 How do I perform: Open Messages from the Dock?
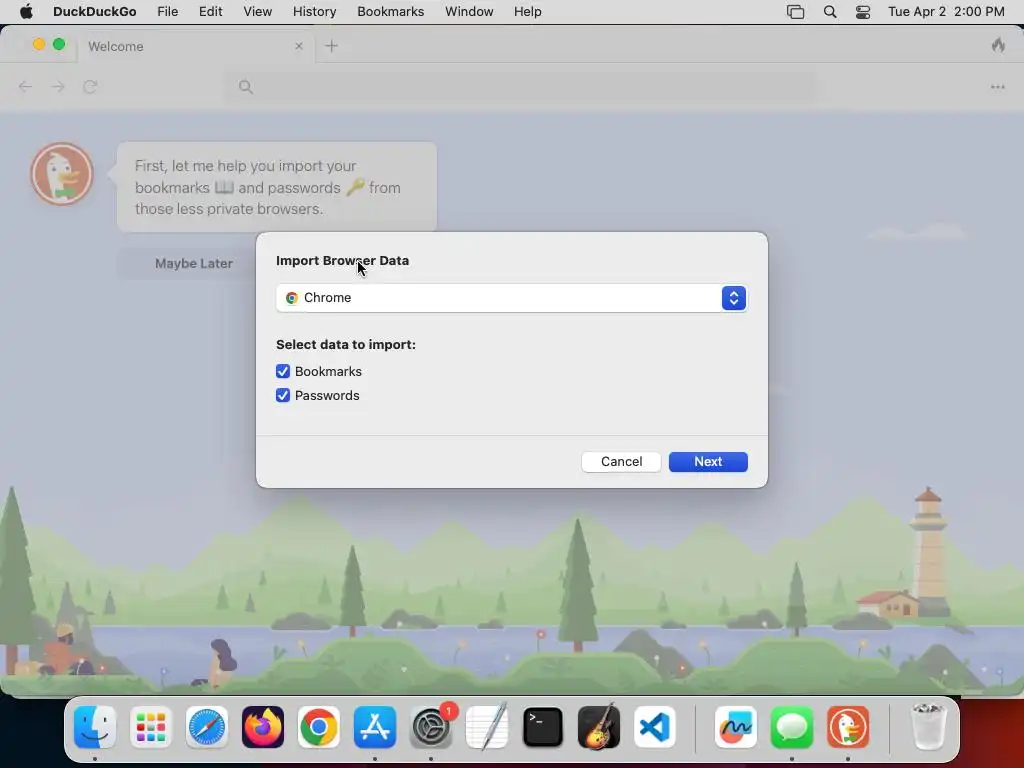[x=792, y=727]
